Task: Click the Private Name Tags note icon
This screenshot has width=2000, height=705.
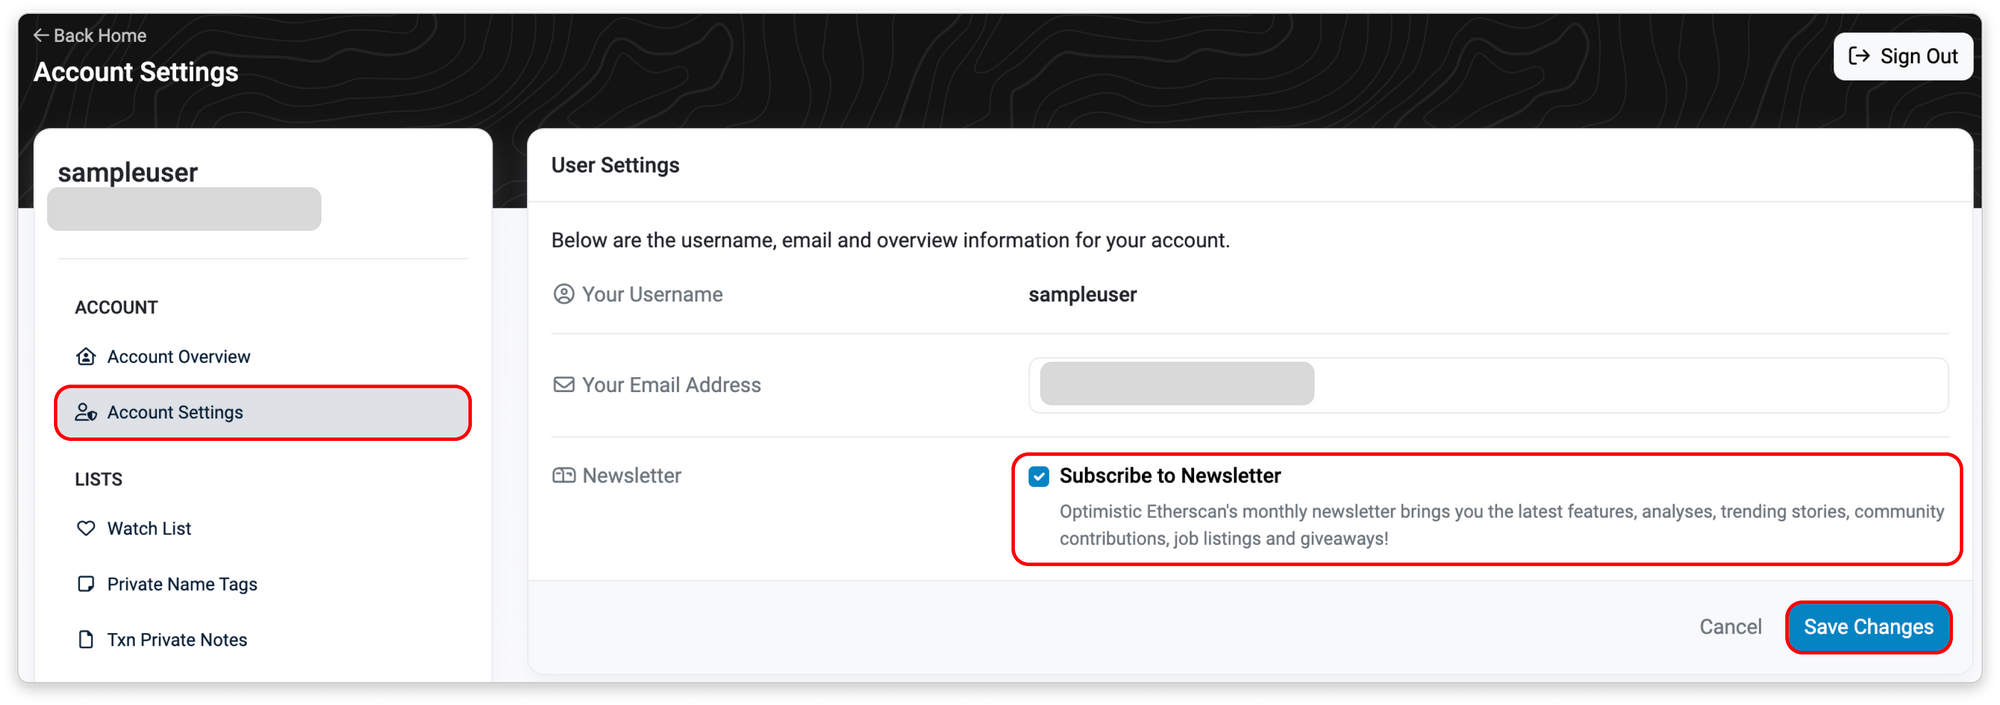Action: (86, 584)
